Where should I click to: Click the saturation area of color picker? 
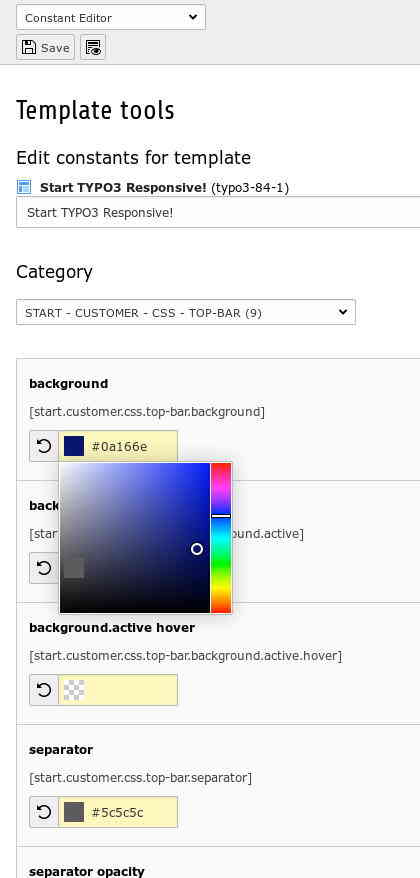(x=134, y=538)
